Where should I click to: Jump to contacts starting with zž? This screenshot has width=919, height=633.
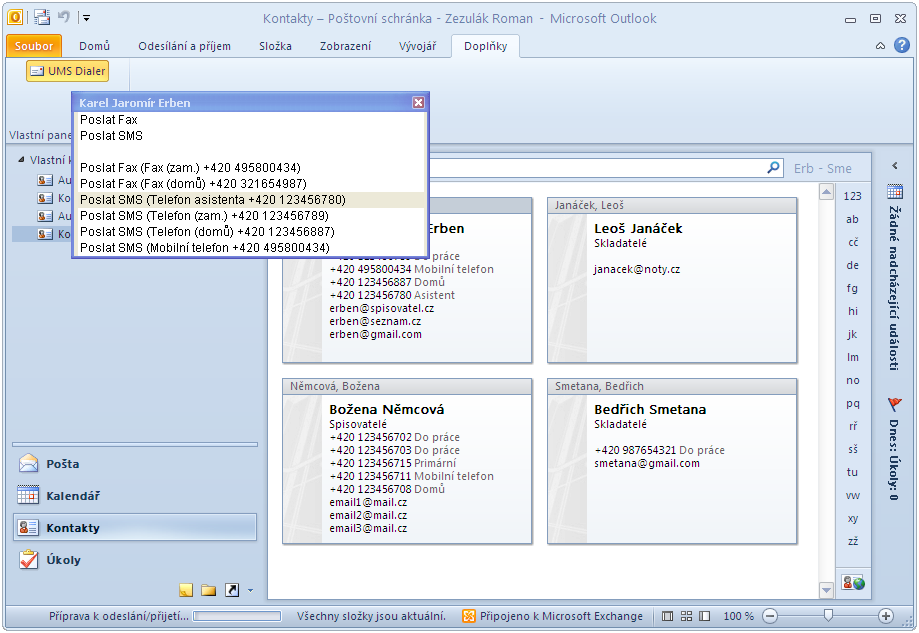point(852,541)
